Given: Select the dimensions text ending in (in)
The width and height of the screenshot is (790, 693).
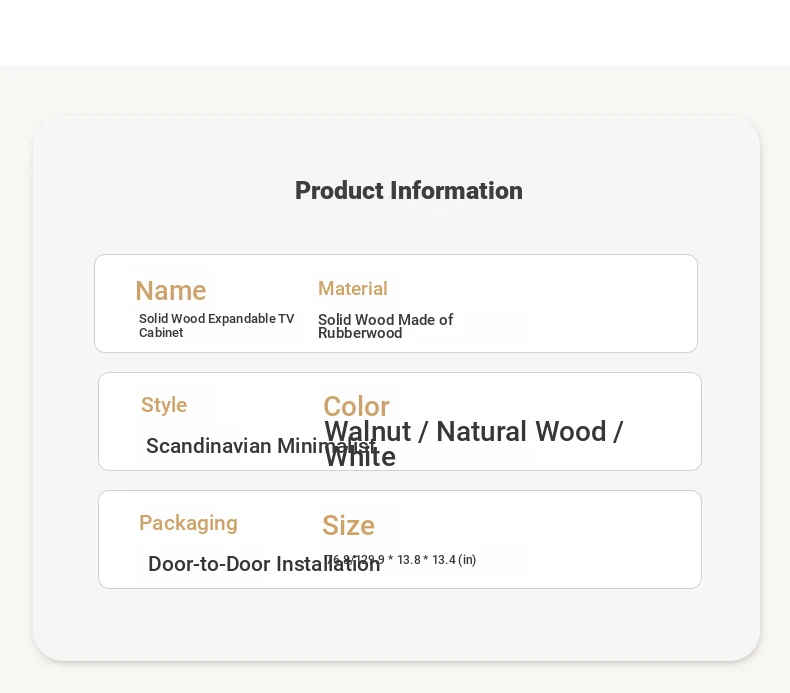Looking at the screenshot, I should tap(400, 560).
